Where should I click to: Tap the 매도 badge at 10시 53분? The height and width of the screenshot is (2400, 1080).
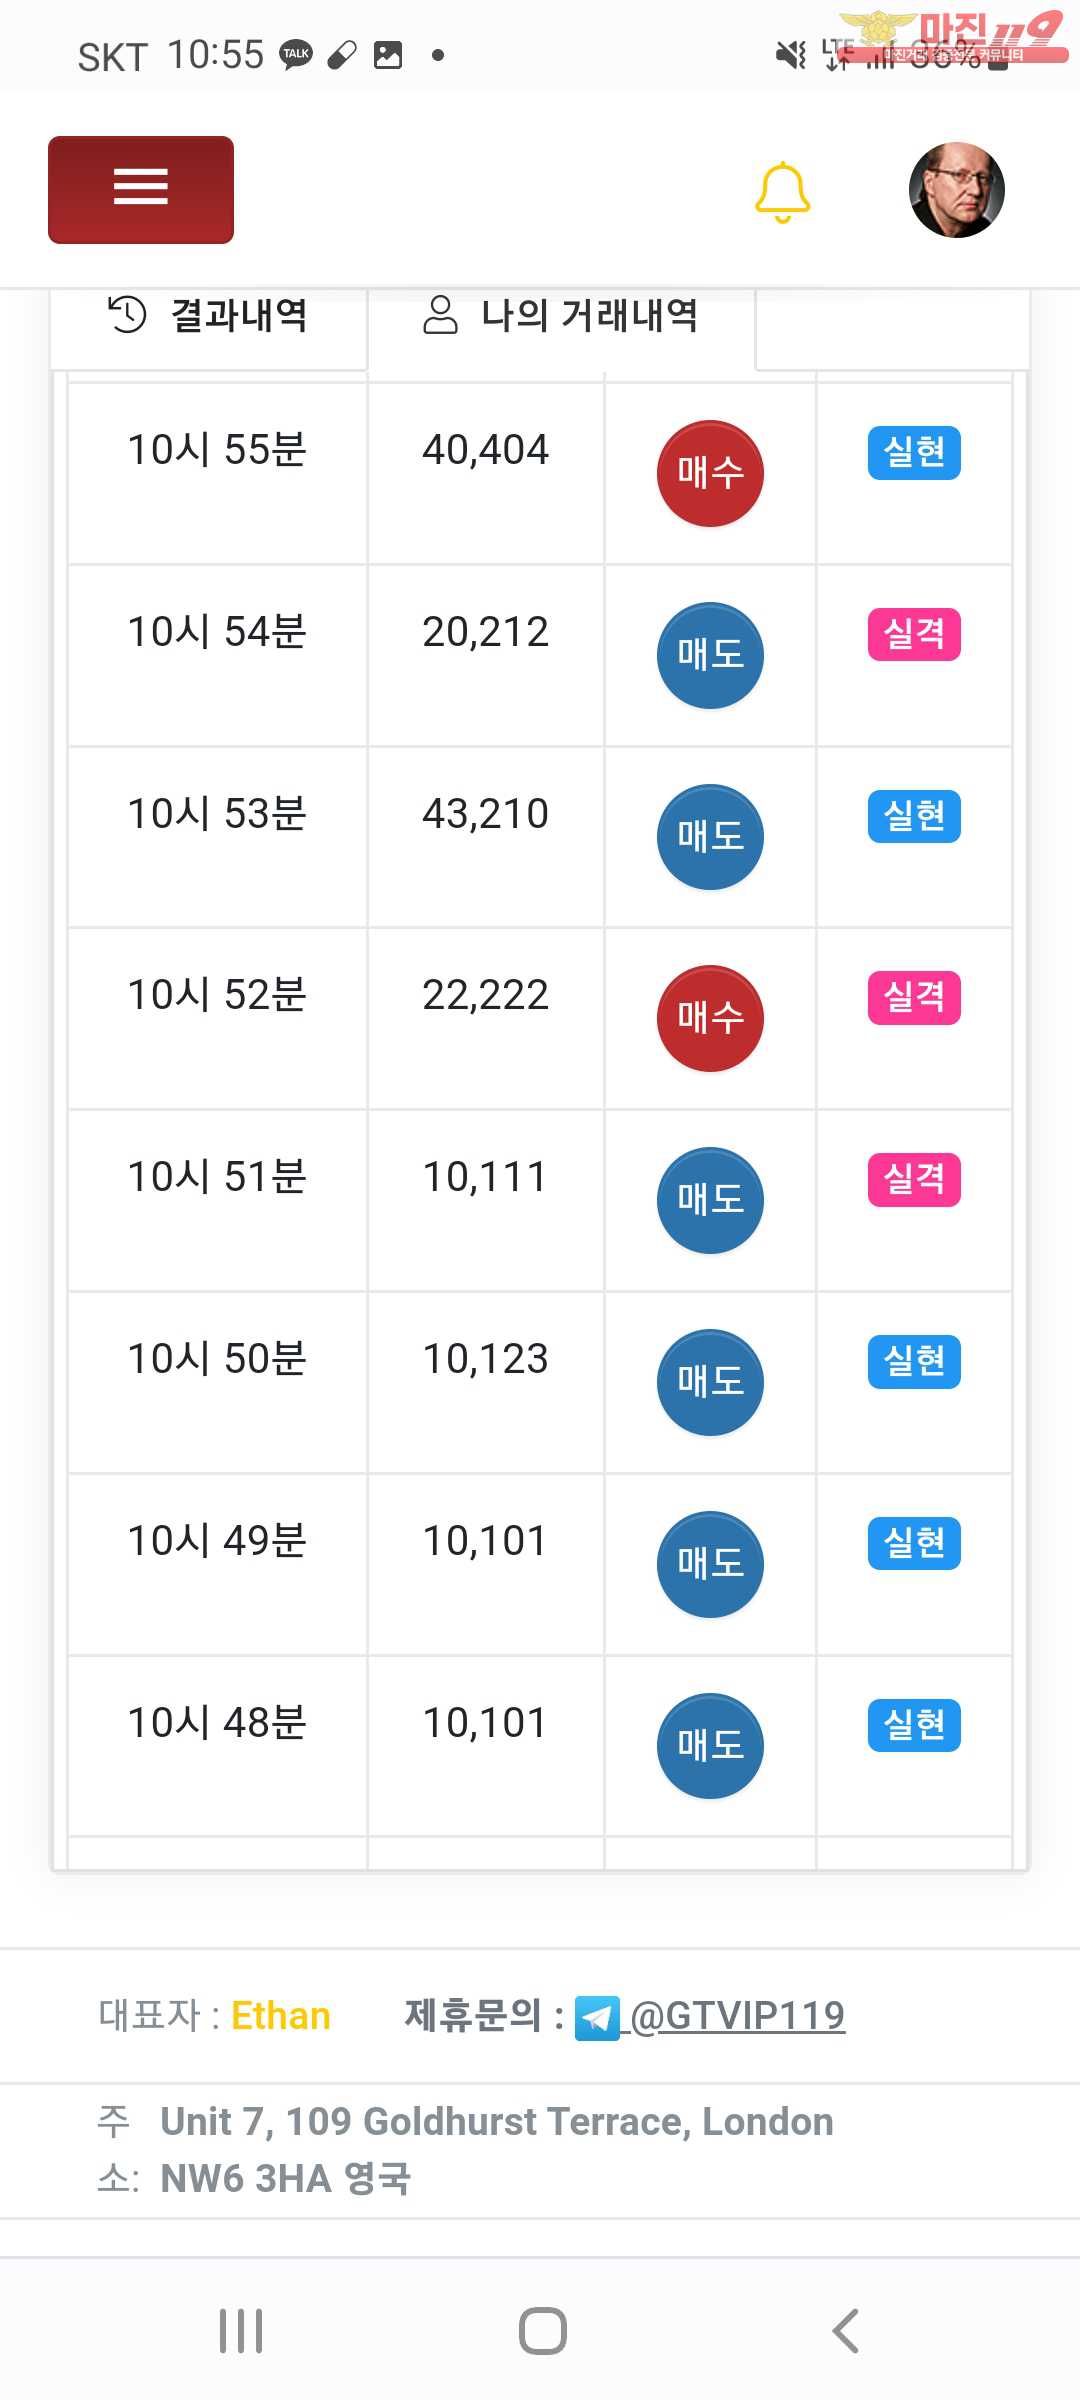pyautogui.click(x=710, y=837)
